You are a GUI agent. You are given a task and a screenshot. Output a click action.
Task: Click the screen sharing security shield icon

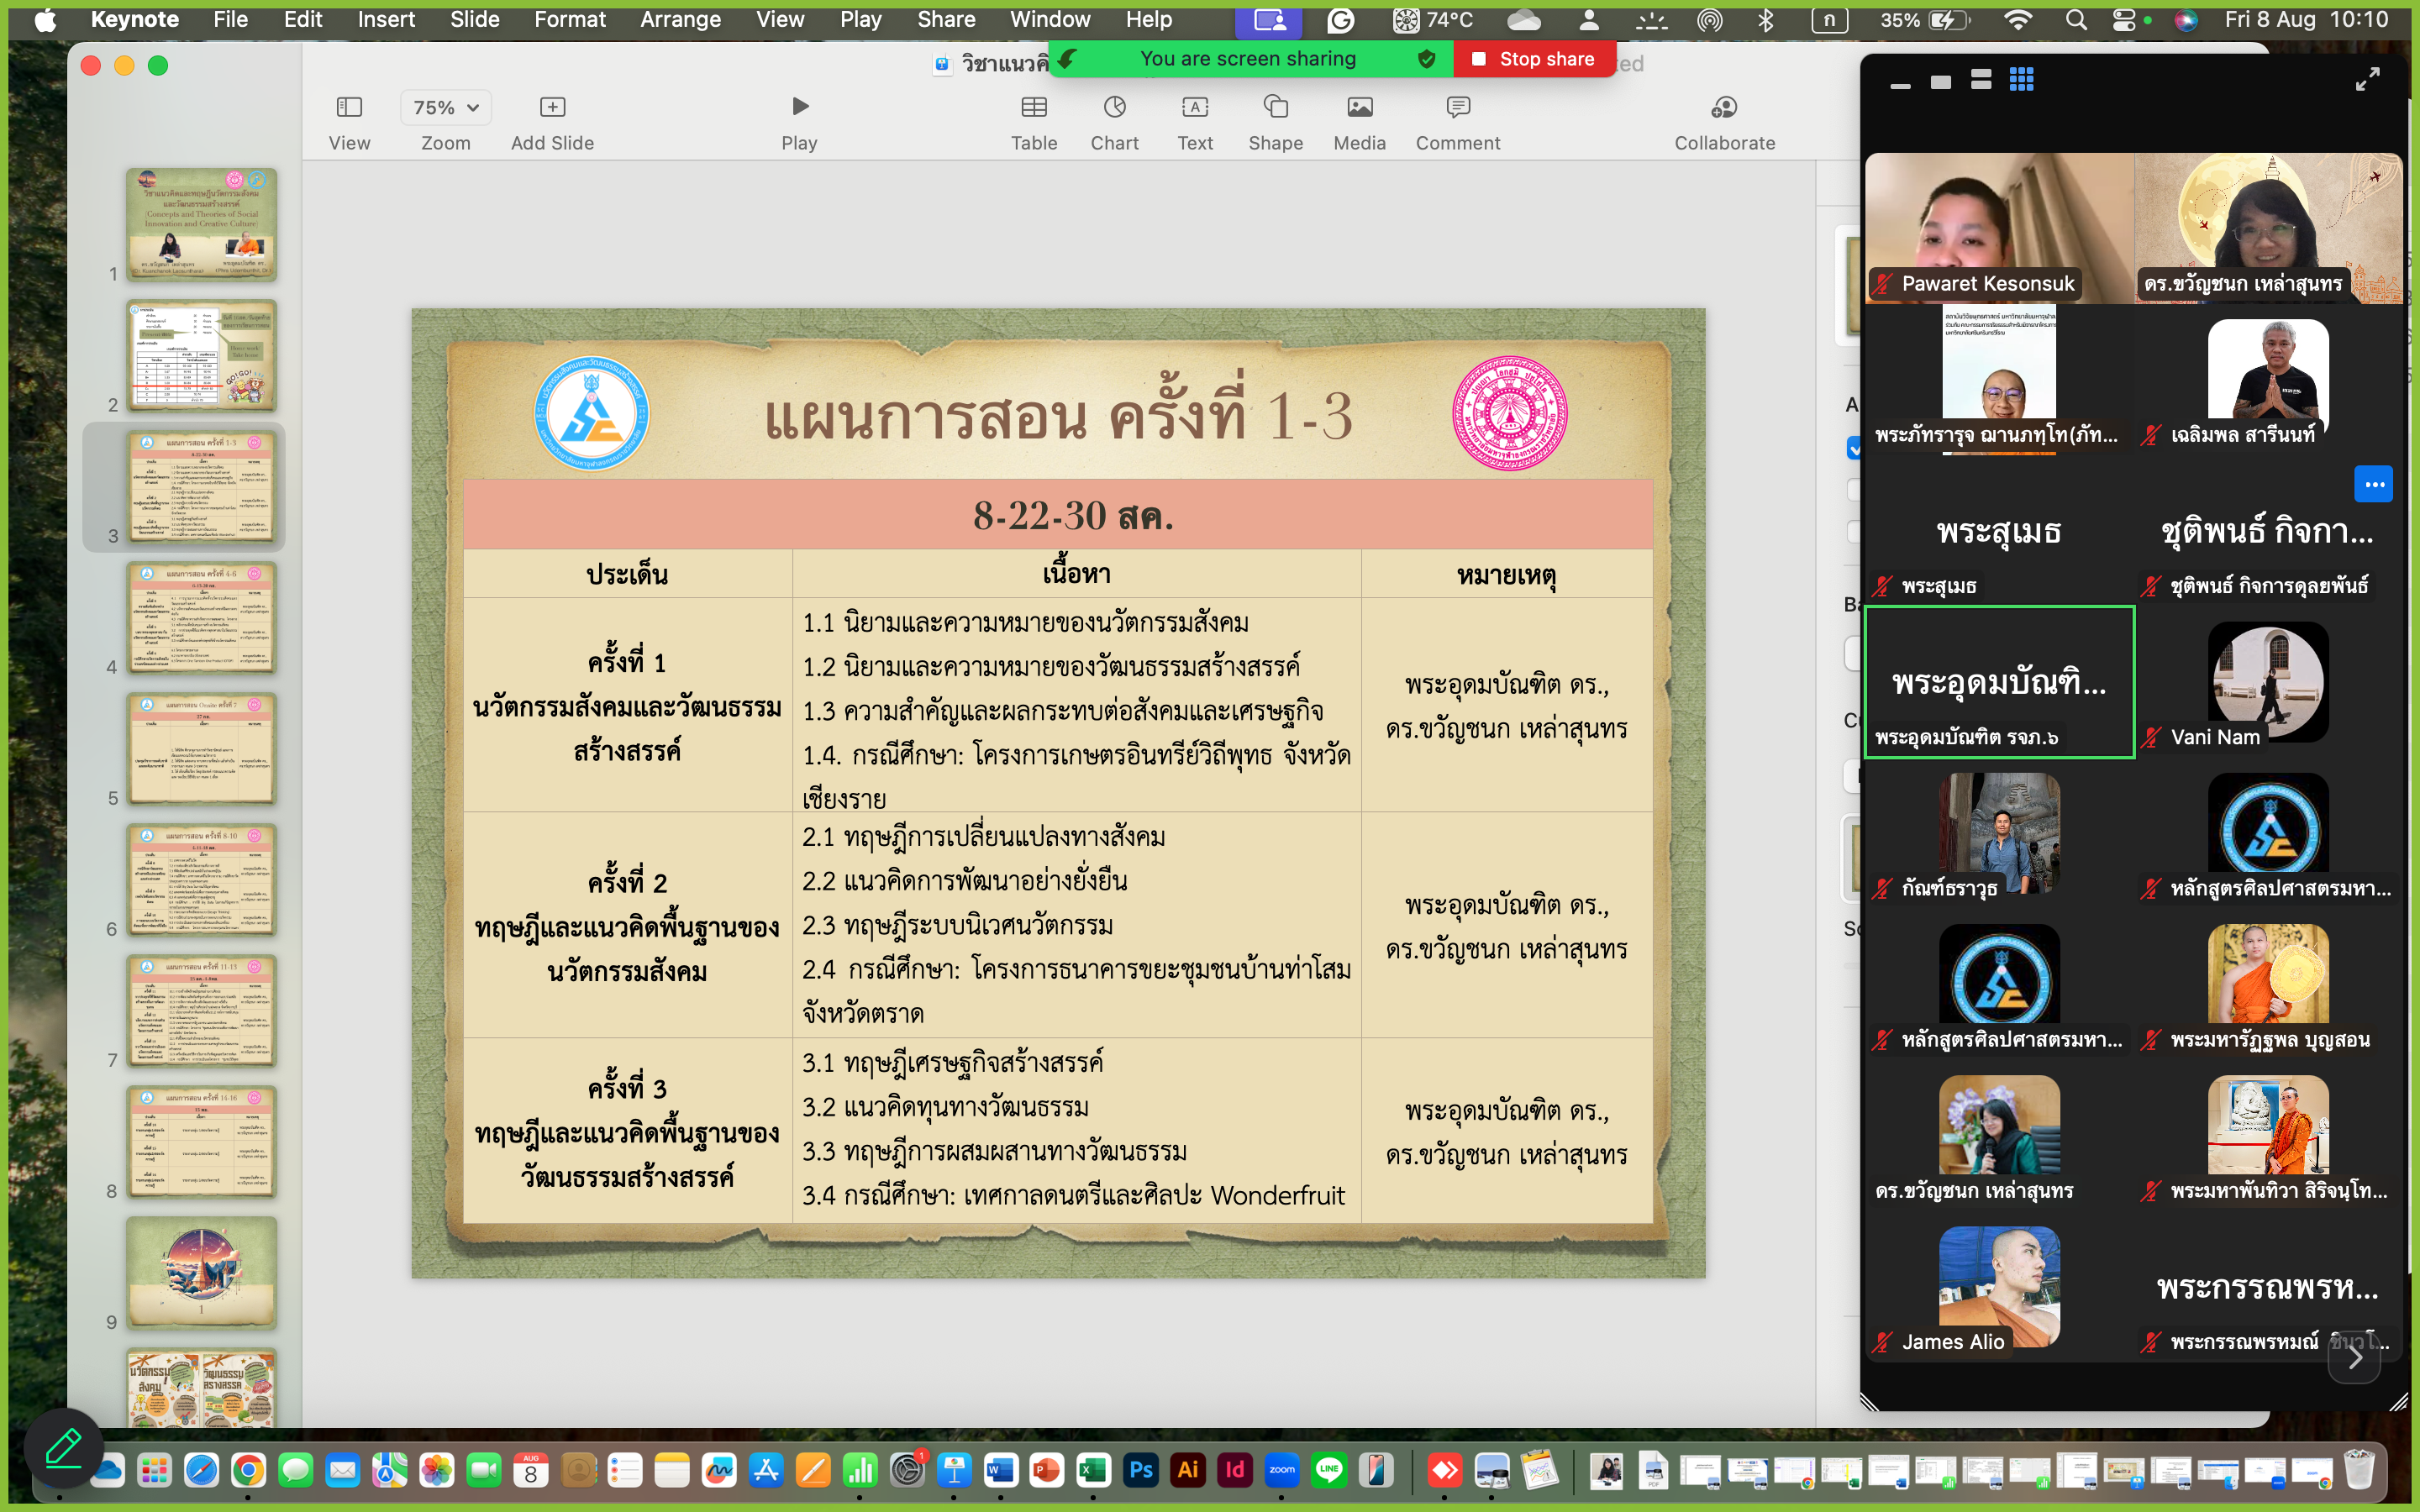[1427, 59]
